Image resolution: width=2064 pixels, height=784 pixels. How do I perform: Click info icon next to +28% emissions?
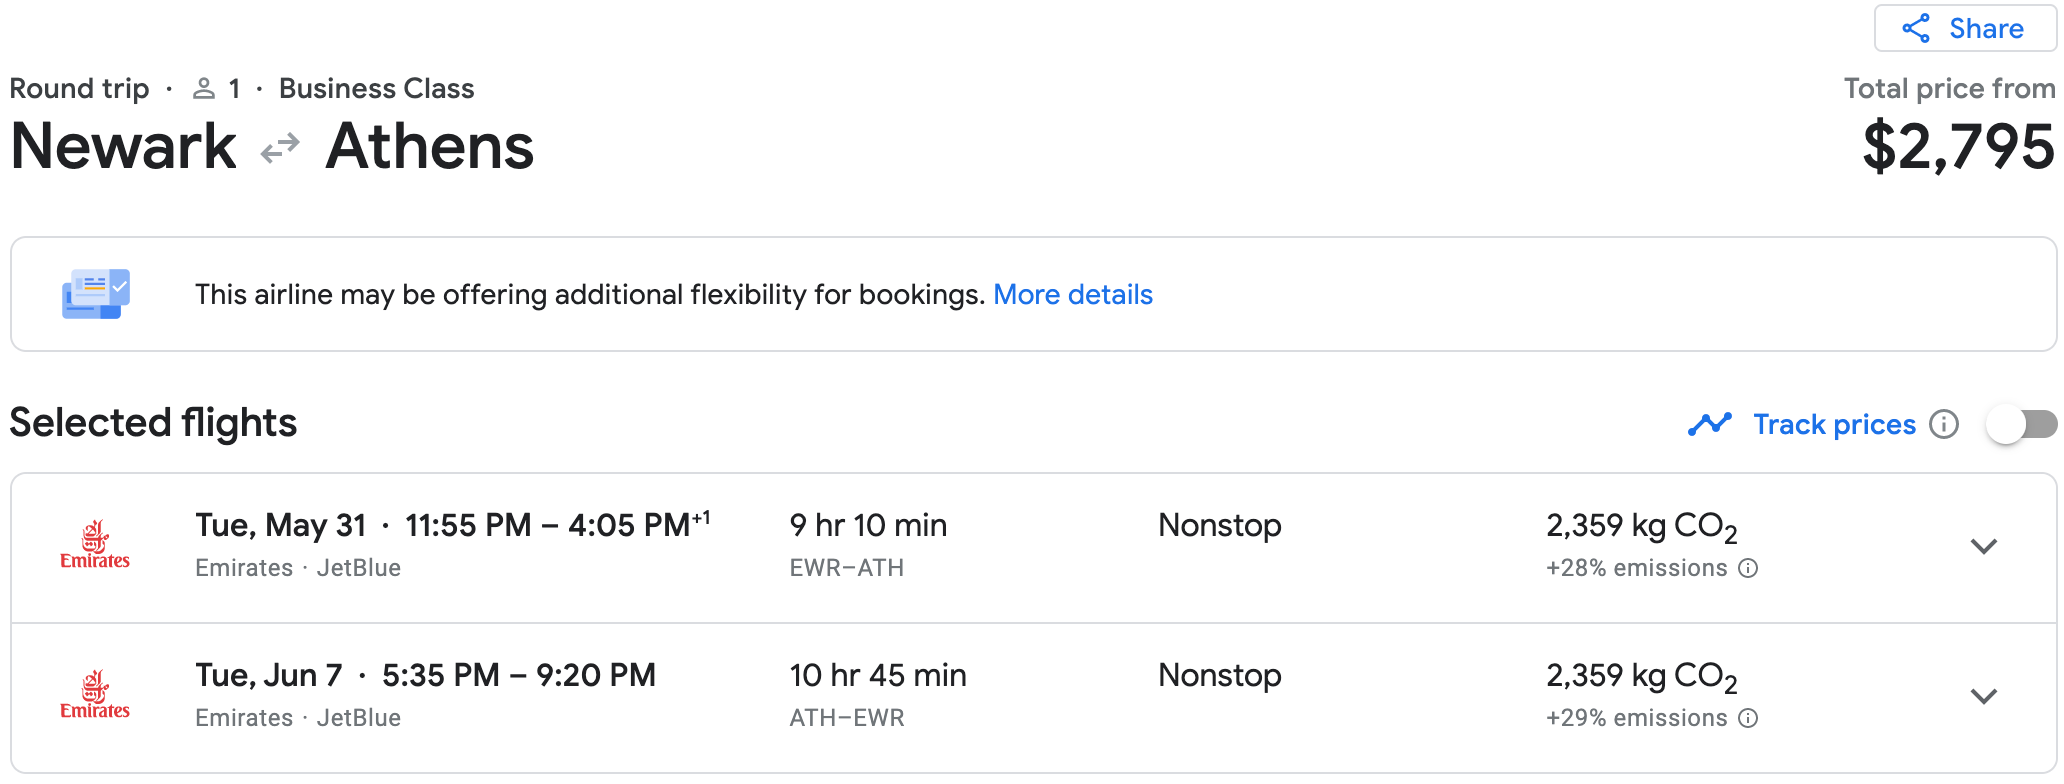pos(1748,568)
